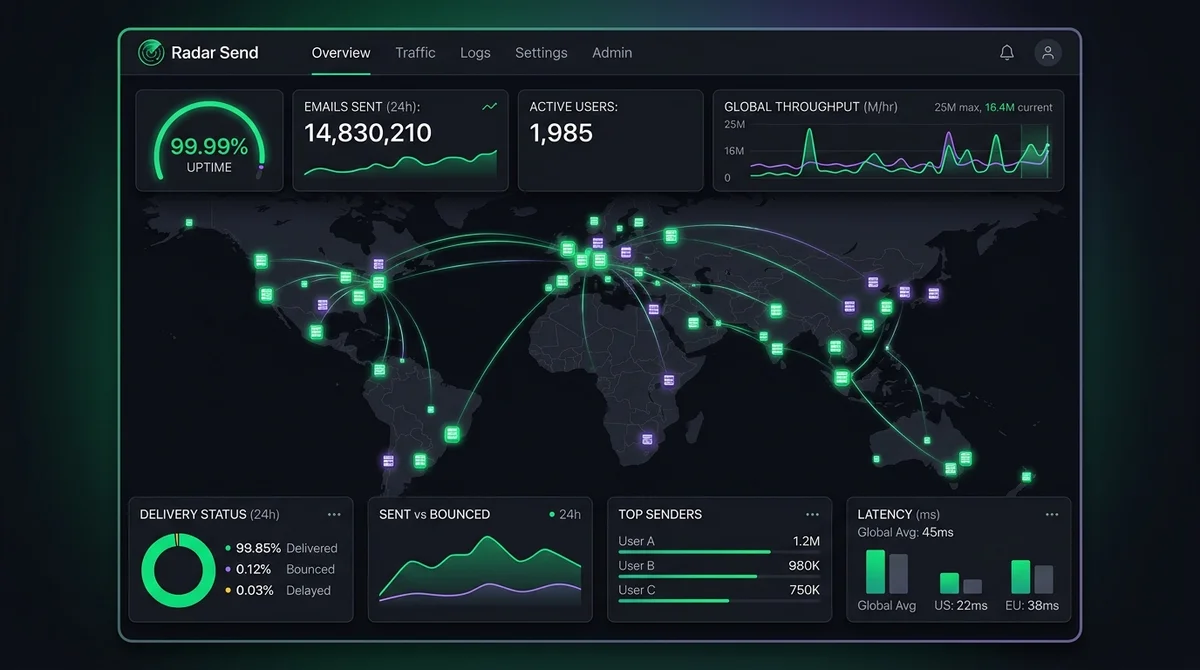The width and height of the screenshot is (1200, 670).
Task: Click the active users value 1,985
Action: tap(561, 133)
